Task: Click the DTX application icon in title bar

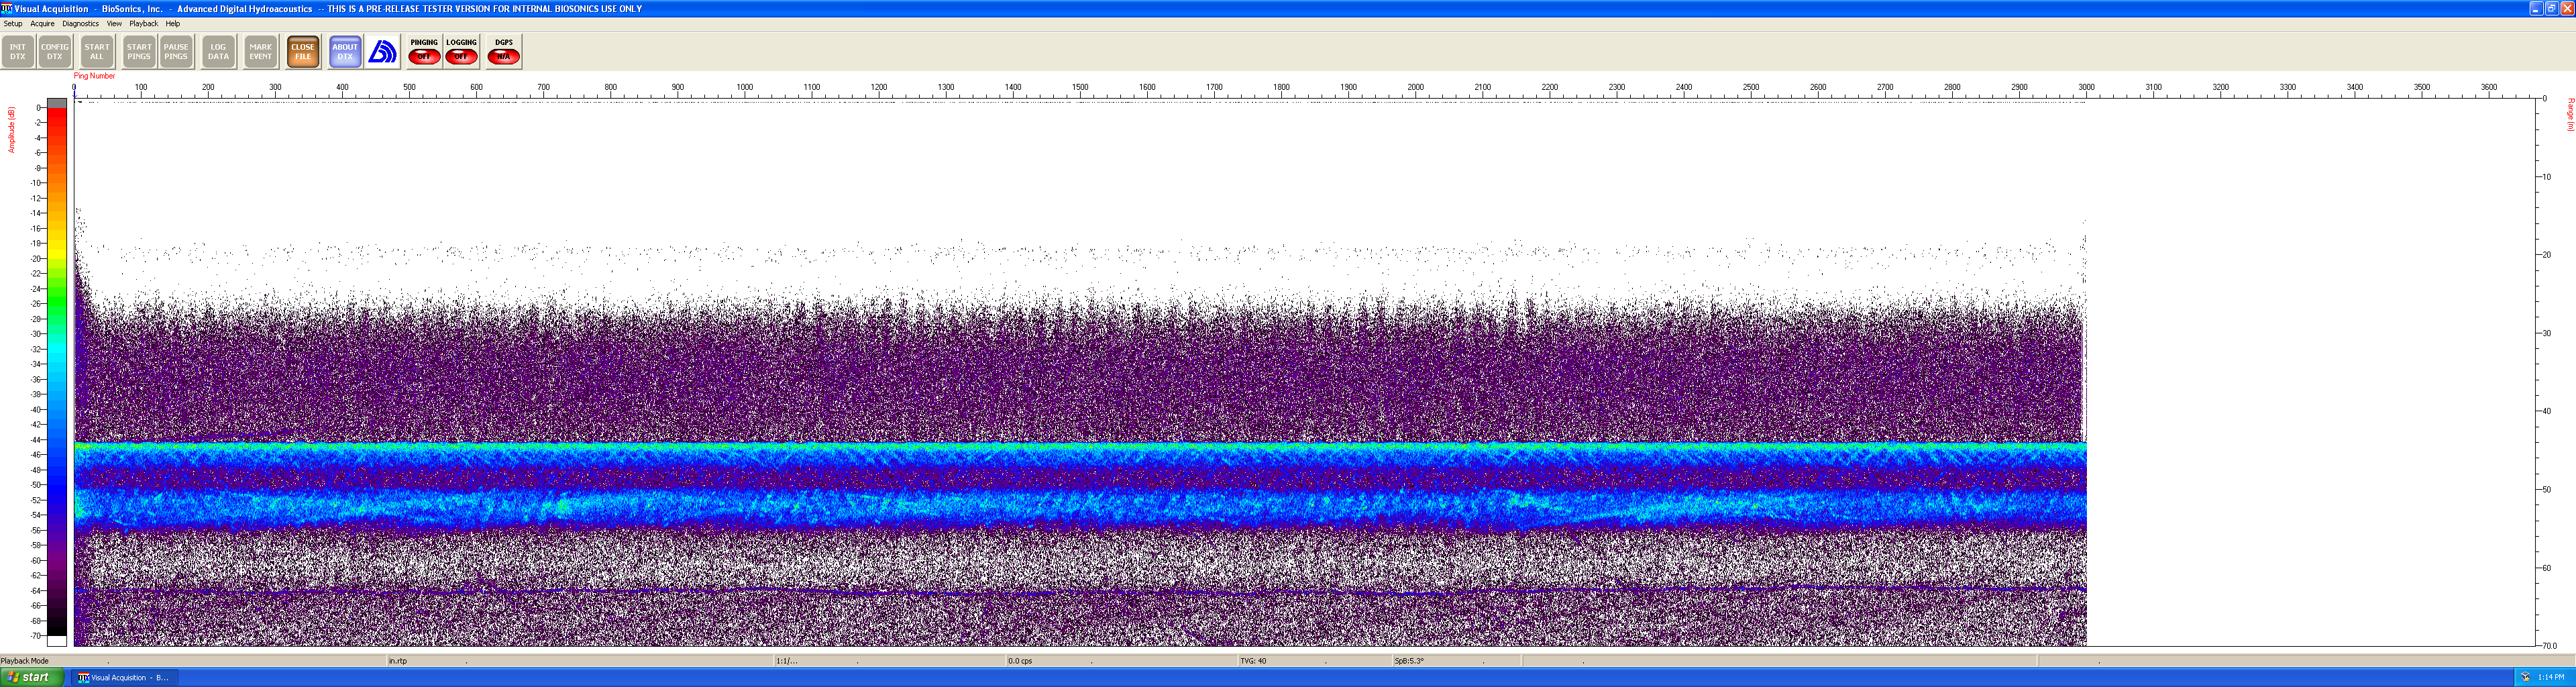Action: 7,8
